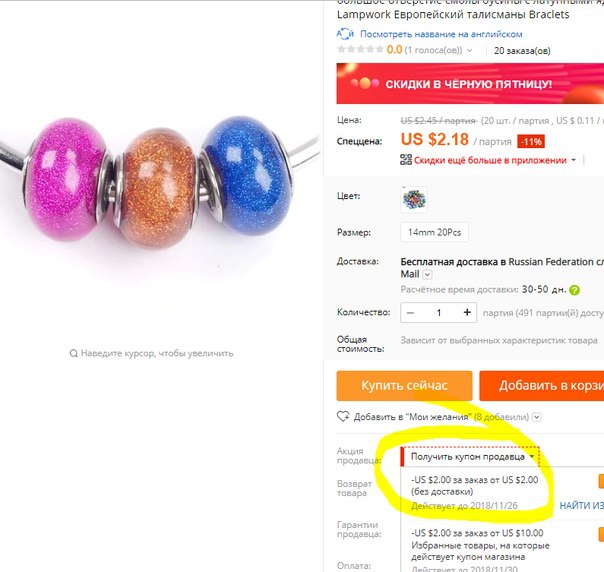Expand the app discounts dropdown arrow
604x572 pixels.
click(573, 160)
